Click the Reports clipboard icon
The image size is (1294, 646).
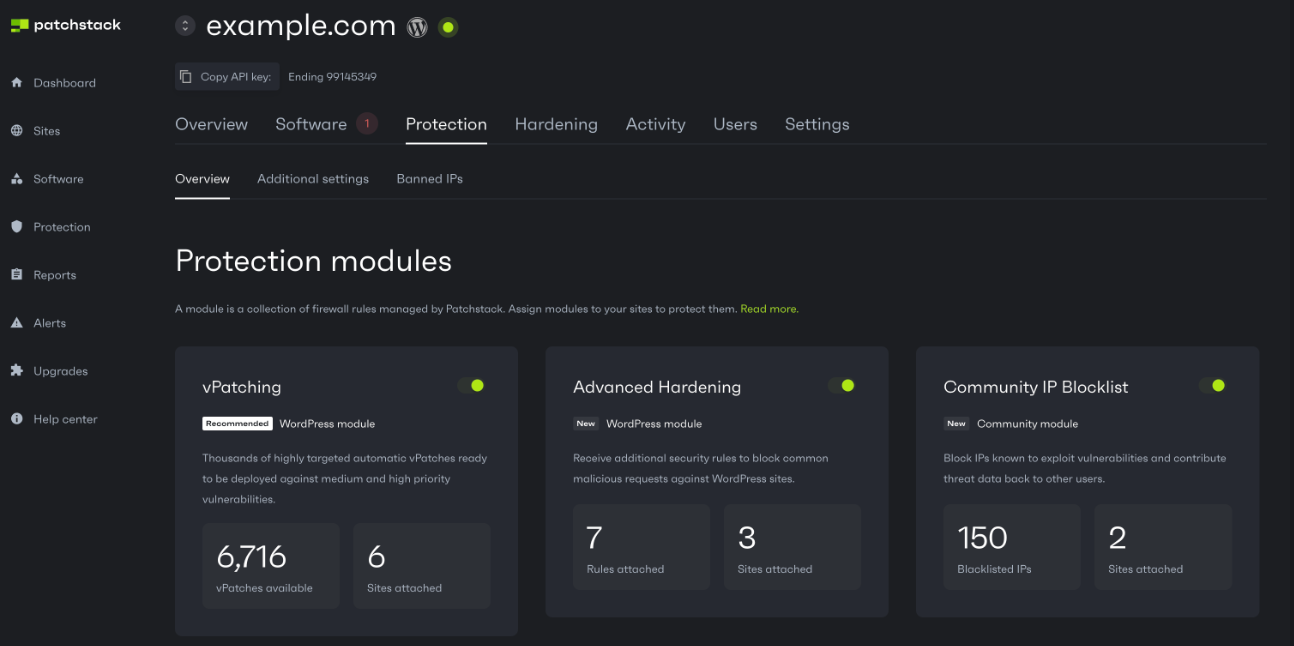tap(16, 275)
